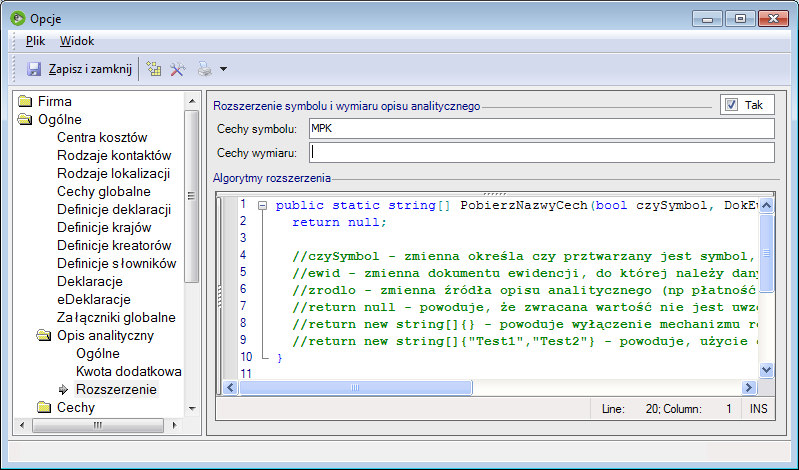Click code editor scroll down arrow

pos(766,370)
